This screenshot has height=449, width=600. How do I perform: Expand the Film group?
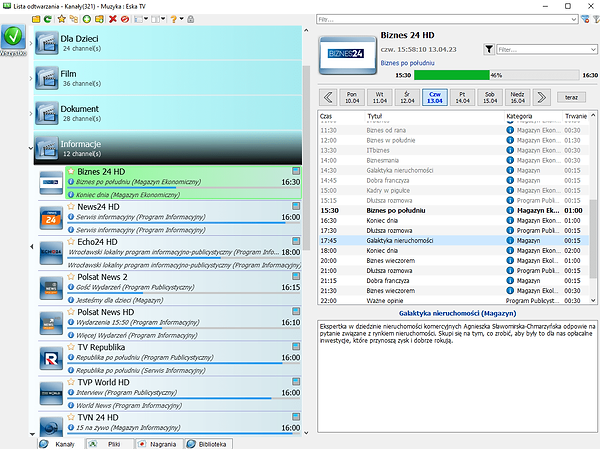click(31, 78)
